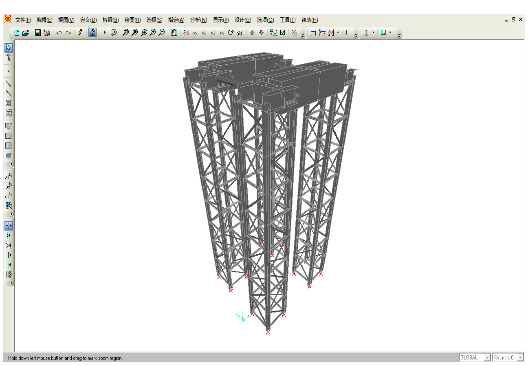Select the pointer tool in left toolbar
Screen dimensions: 528x366
pos(8,48)
